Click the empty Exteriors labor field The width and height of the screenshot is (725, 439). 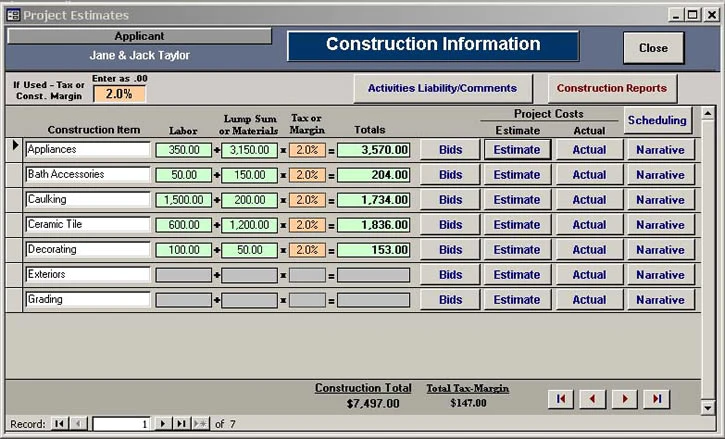(x=184, y=275)
